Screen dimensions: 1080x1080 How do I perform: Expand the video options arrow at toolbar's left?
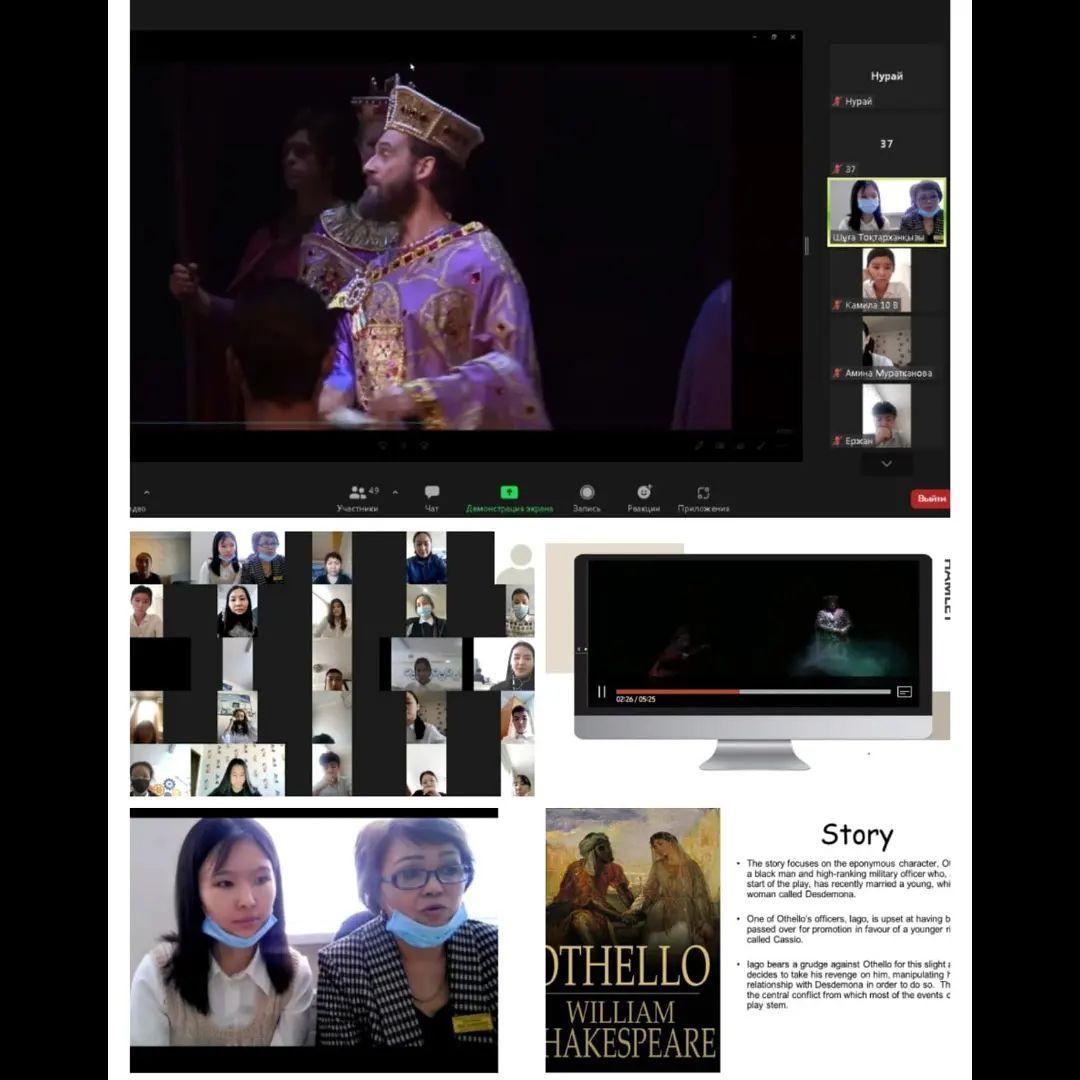pyautogui.click(x=147, y=492)
